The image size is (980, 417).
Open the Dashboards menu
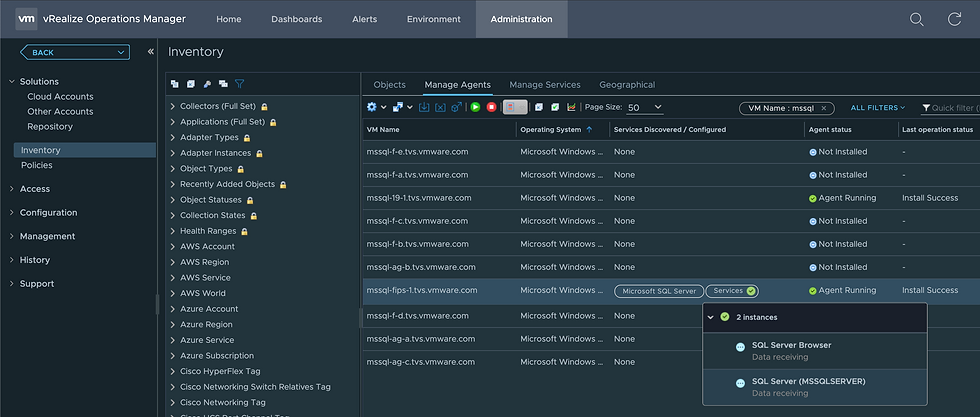pyautogui.click(x=297, y=19)
